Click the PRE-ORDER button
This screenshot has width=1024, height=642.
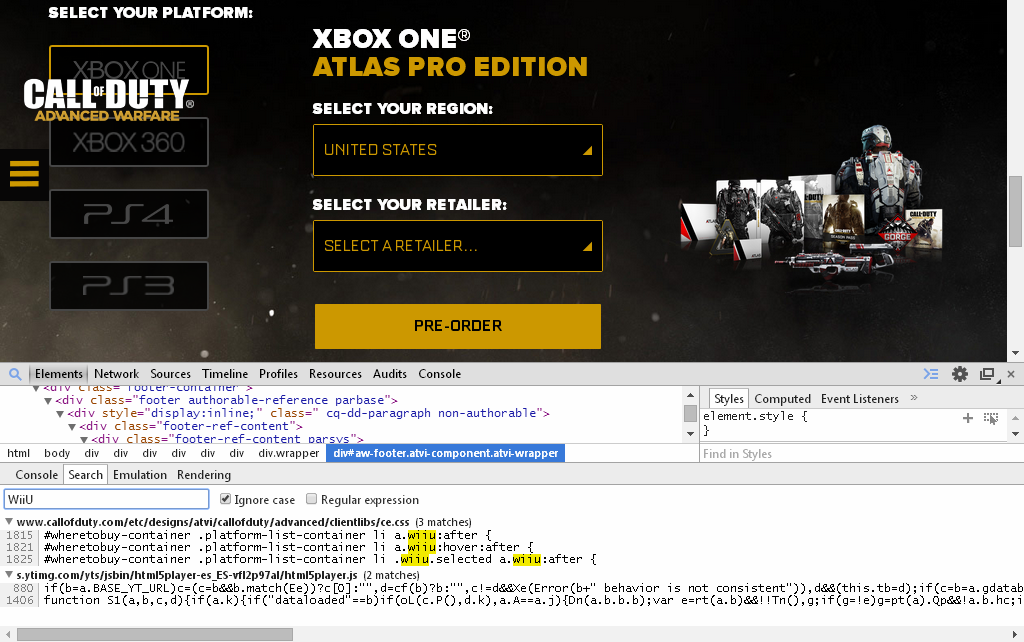458,326
